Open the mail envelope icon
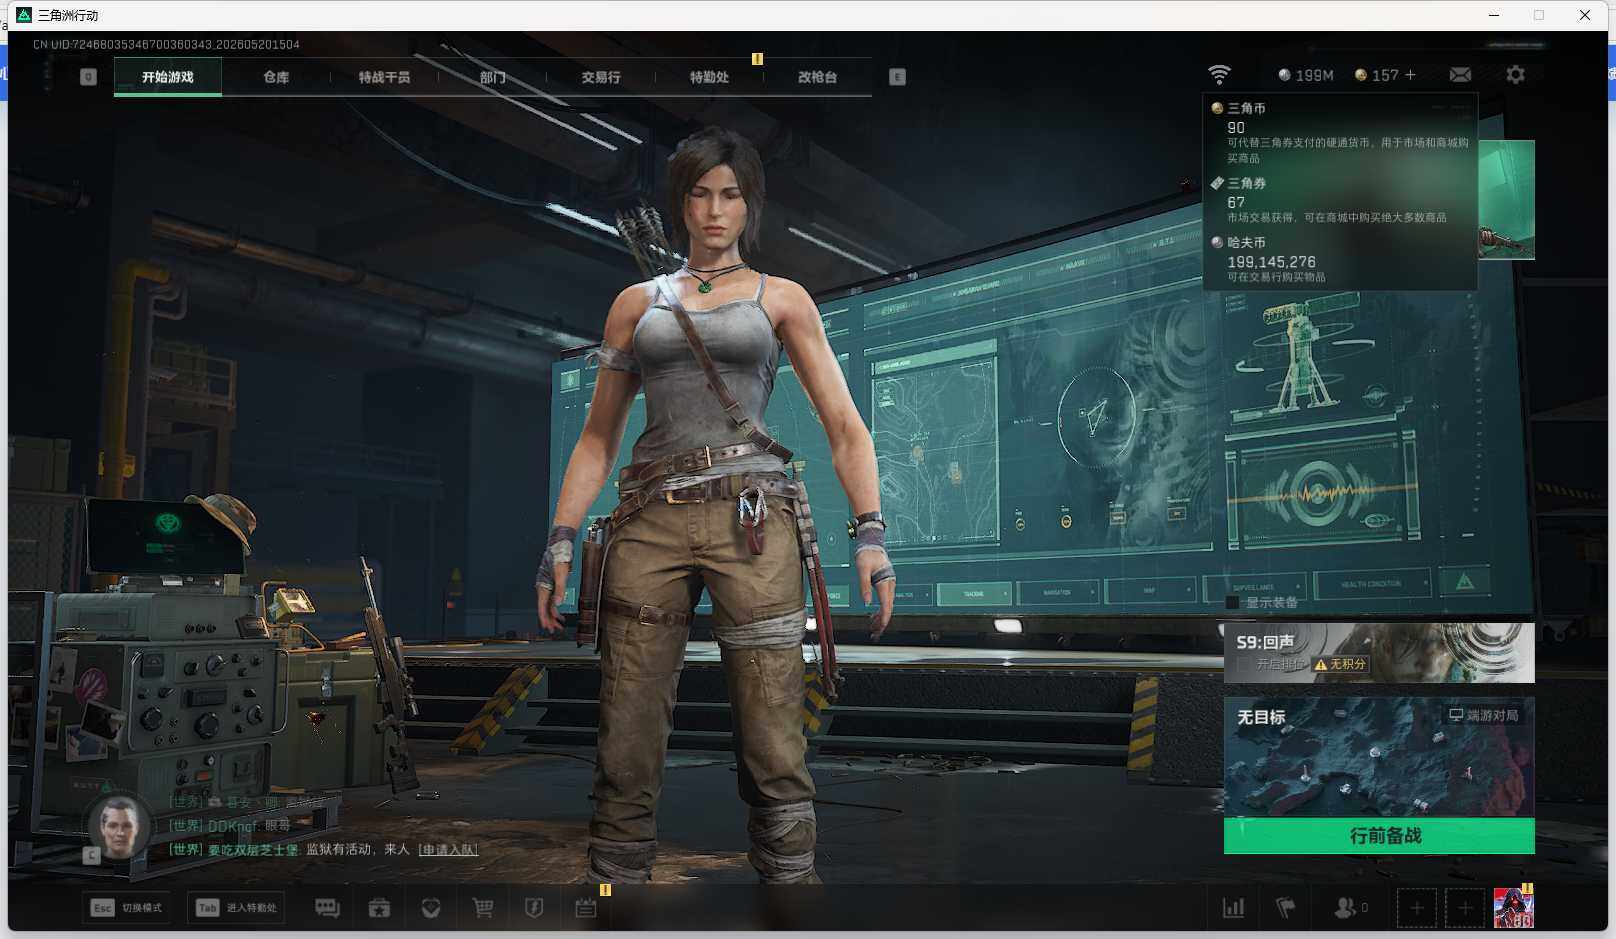Viewport: 1616px width, 939px height. point(1460,75)
